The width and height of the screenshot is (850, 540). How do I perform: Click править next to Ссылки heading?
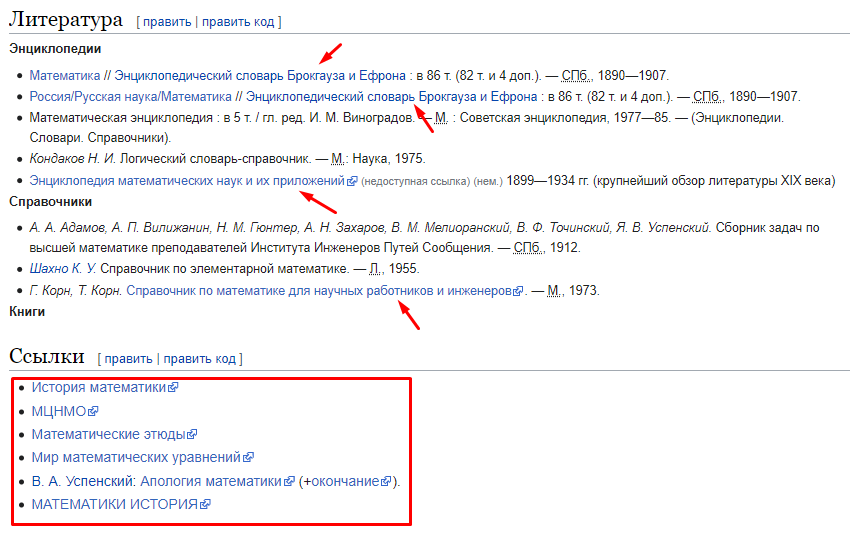(128, 358)
